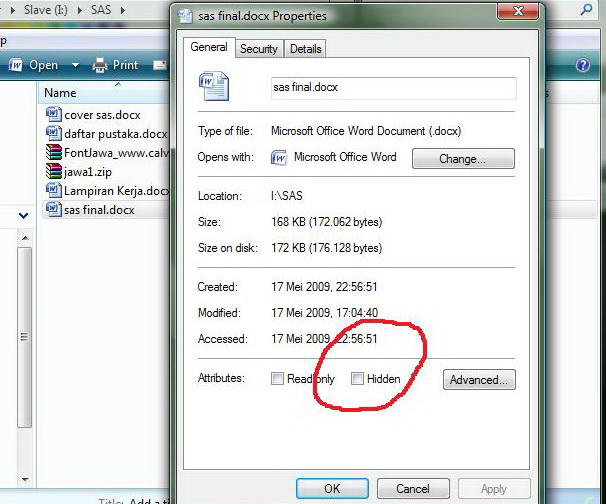The image size is (606, 504).
Task: Open the blue Help question mark icon
Action: click(x=583, y=65)
